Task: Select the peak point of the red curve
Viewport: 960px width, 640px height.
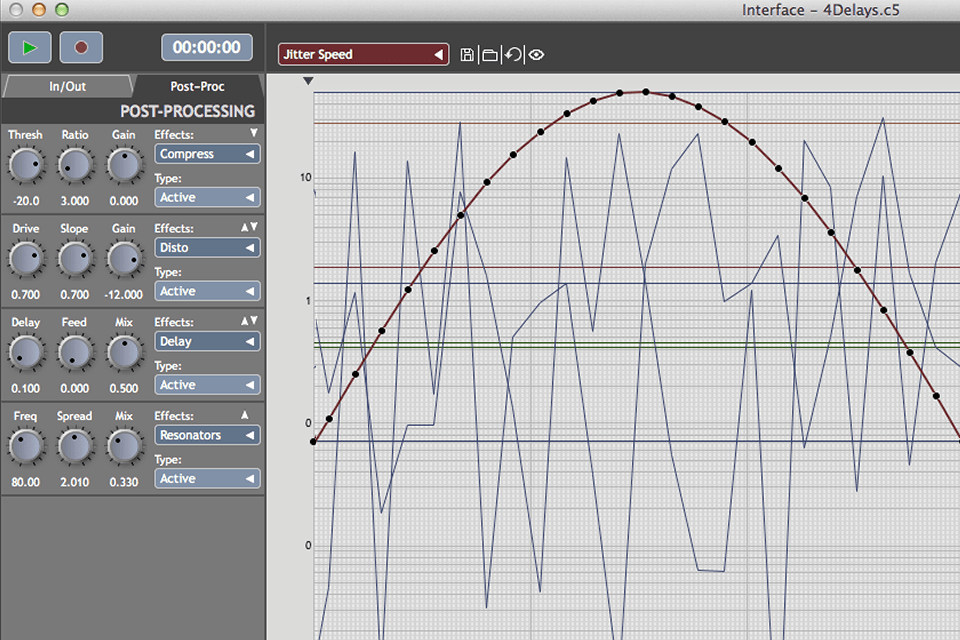Action: (x=646, y=92)
